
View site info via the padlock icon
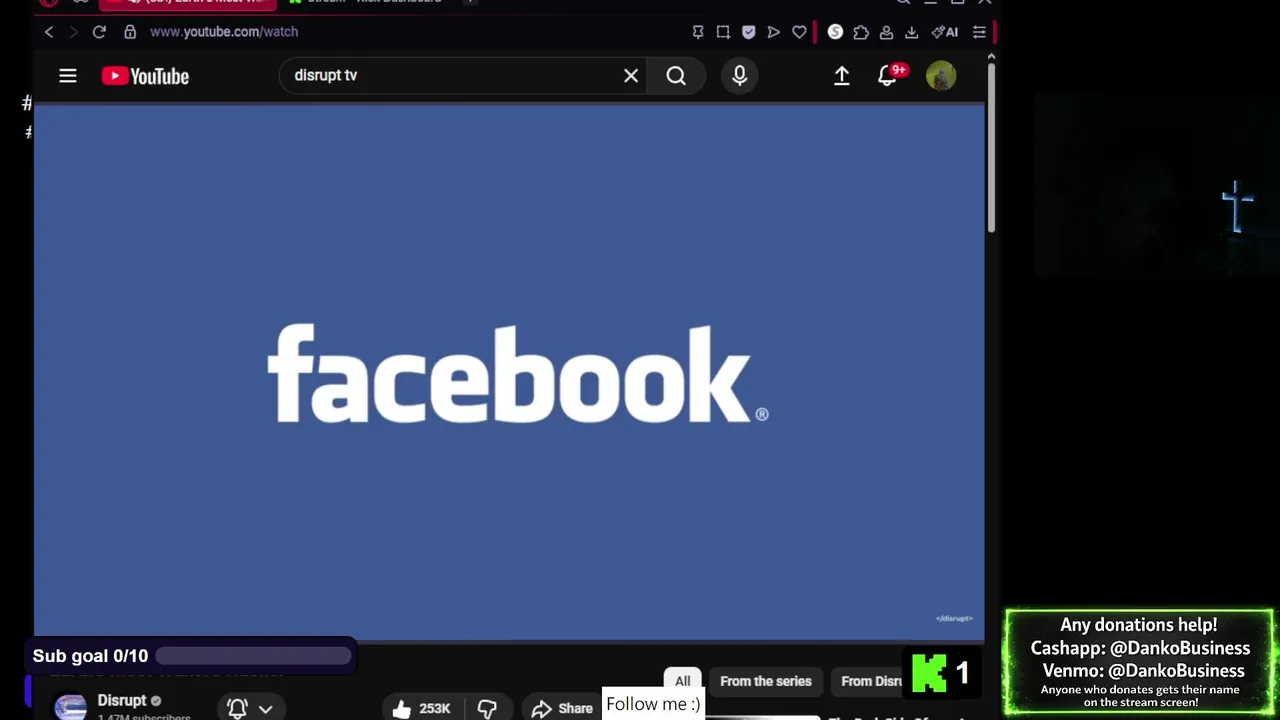pyautogui.click(x=130, y=32)
